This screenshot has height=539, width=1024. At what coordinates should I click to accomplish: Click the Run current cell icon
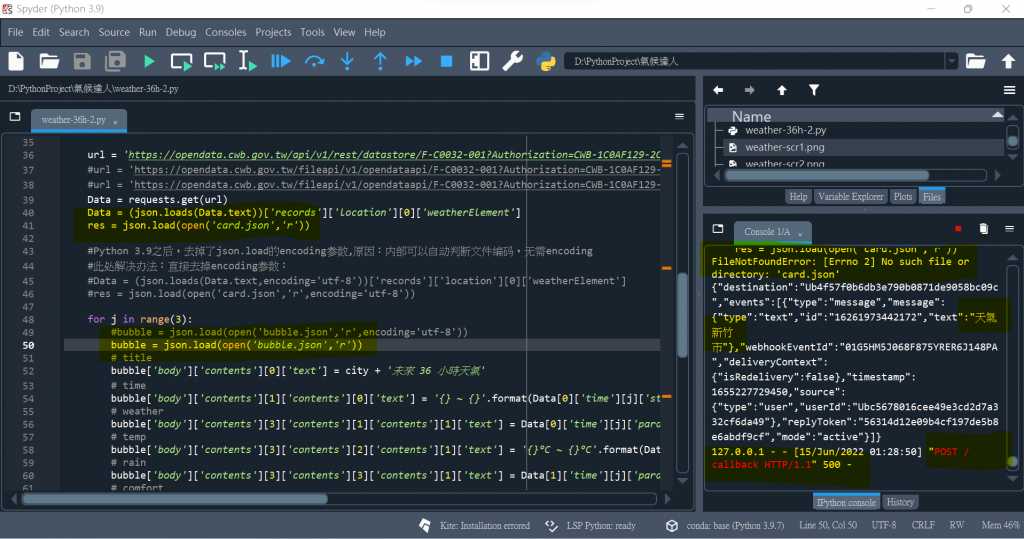pos(182,62)
